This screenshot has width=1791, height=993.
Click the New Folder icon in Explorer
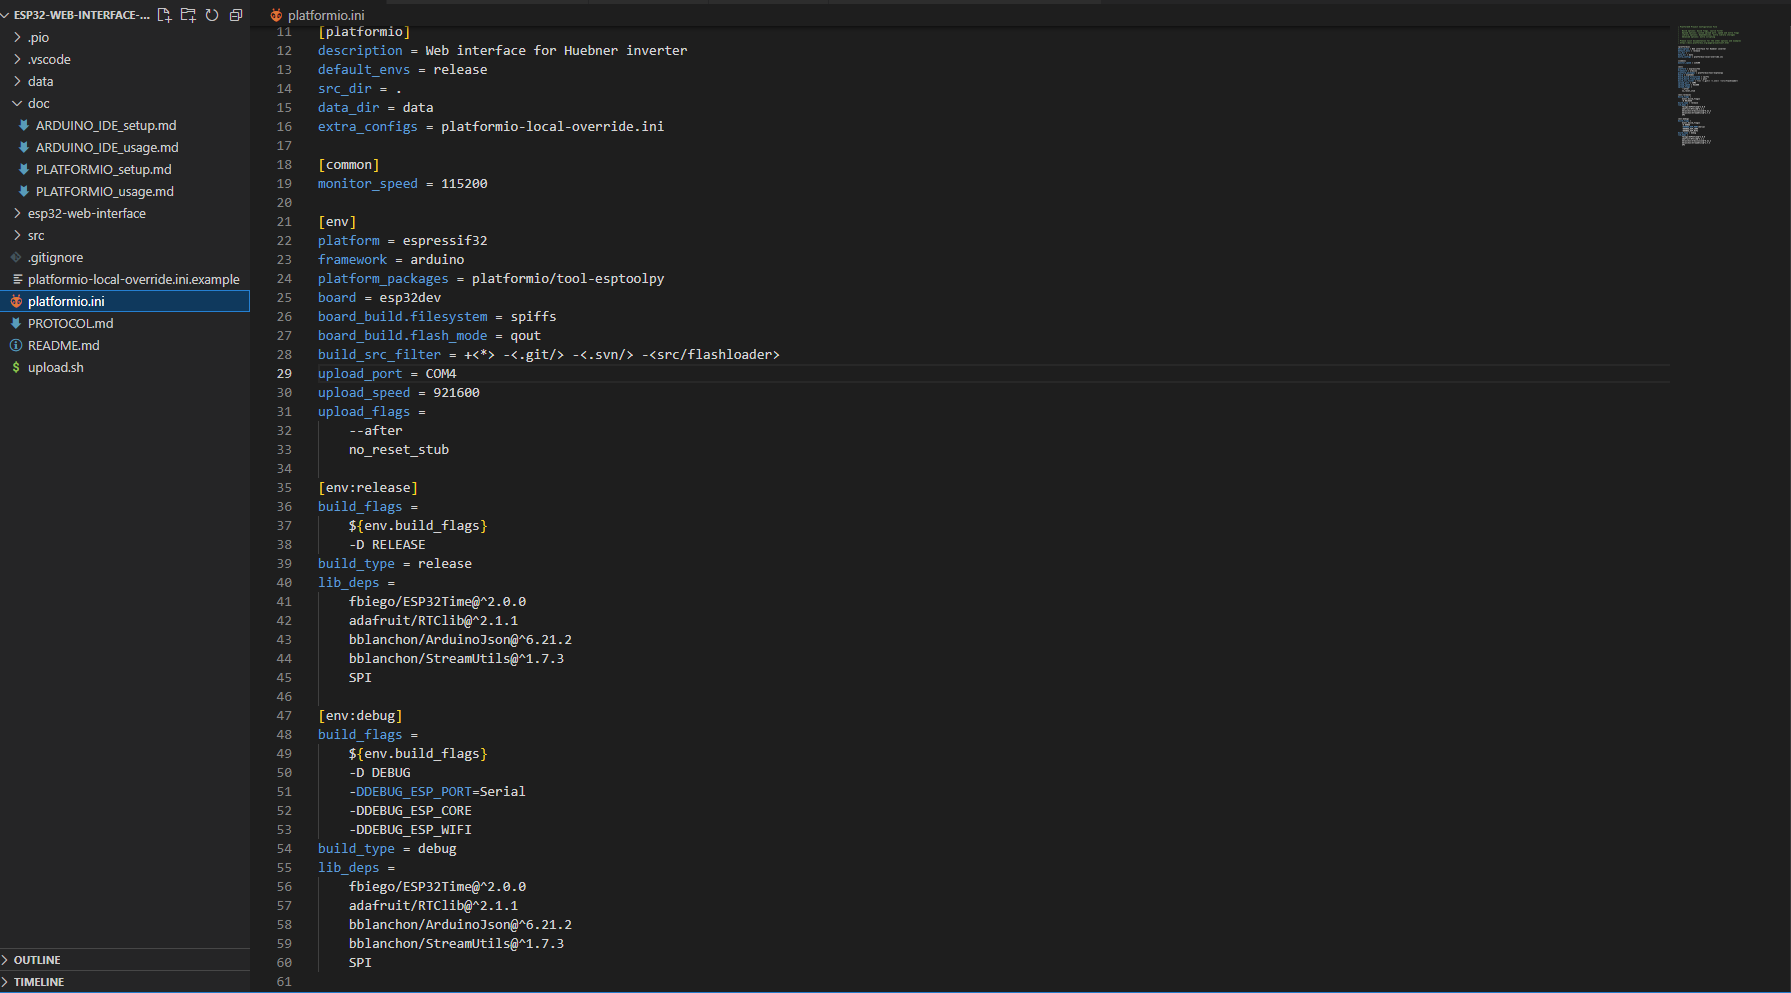click(188, 15)
